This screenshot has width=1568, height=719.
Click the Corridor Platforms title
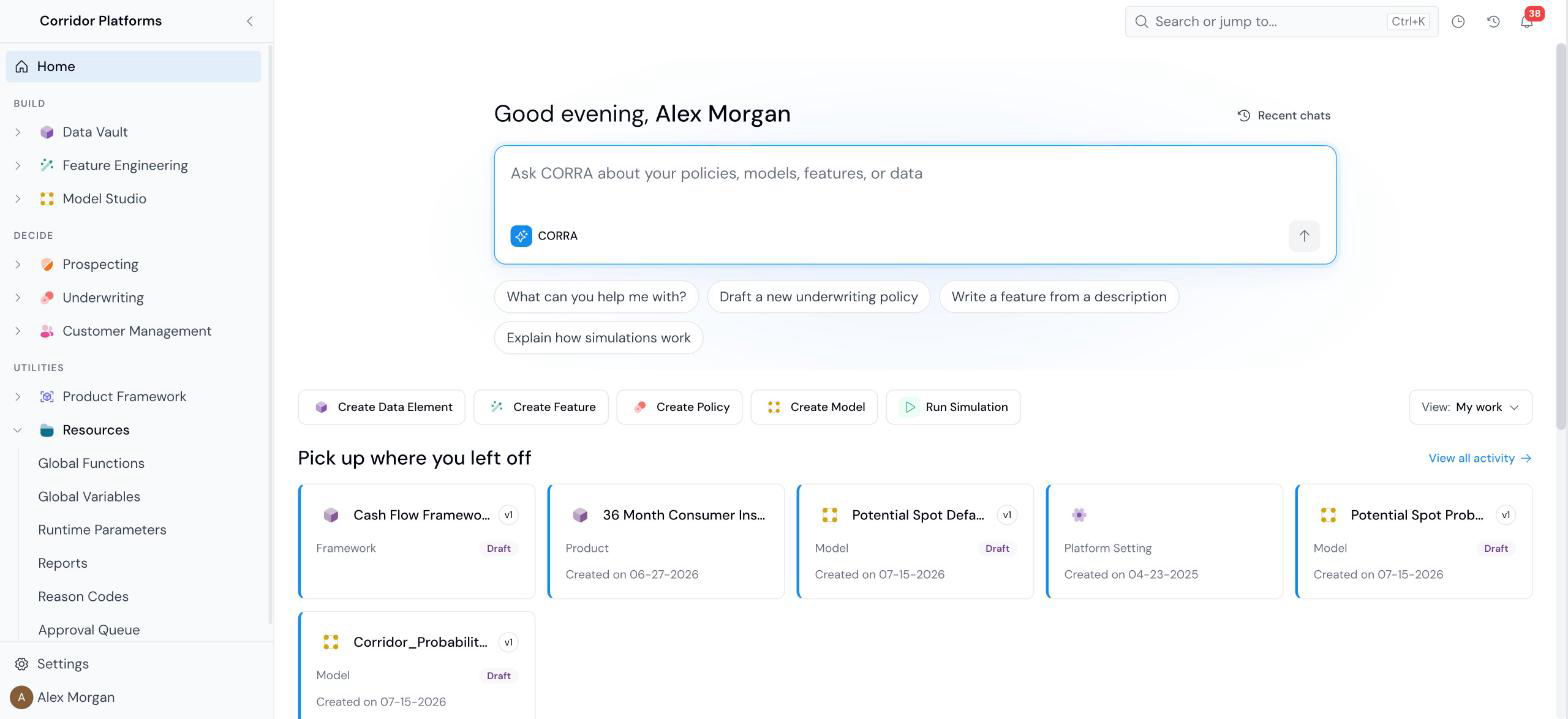pyautogui.click(x=100, y=21)
